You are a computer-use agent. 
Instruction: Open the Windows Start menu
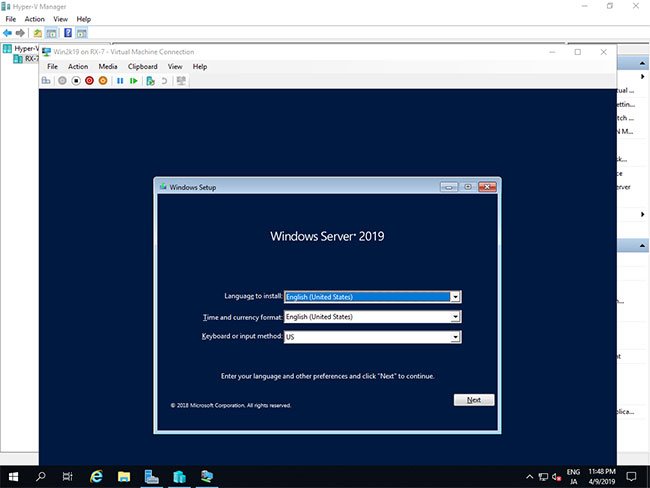[13, 477]
